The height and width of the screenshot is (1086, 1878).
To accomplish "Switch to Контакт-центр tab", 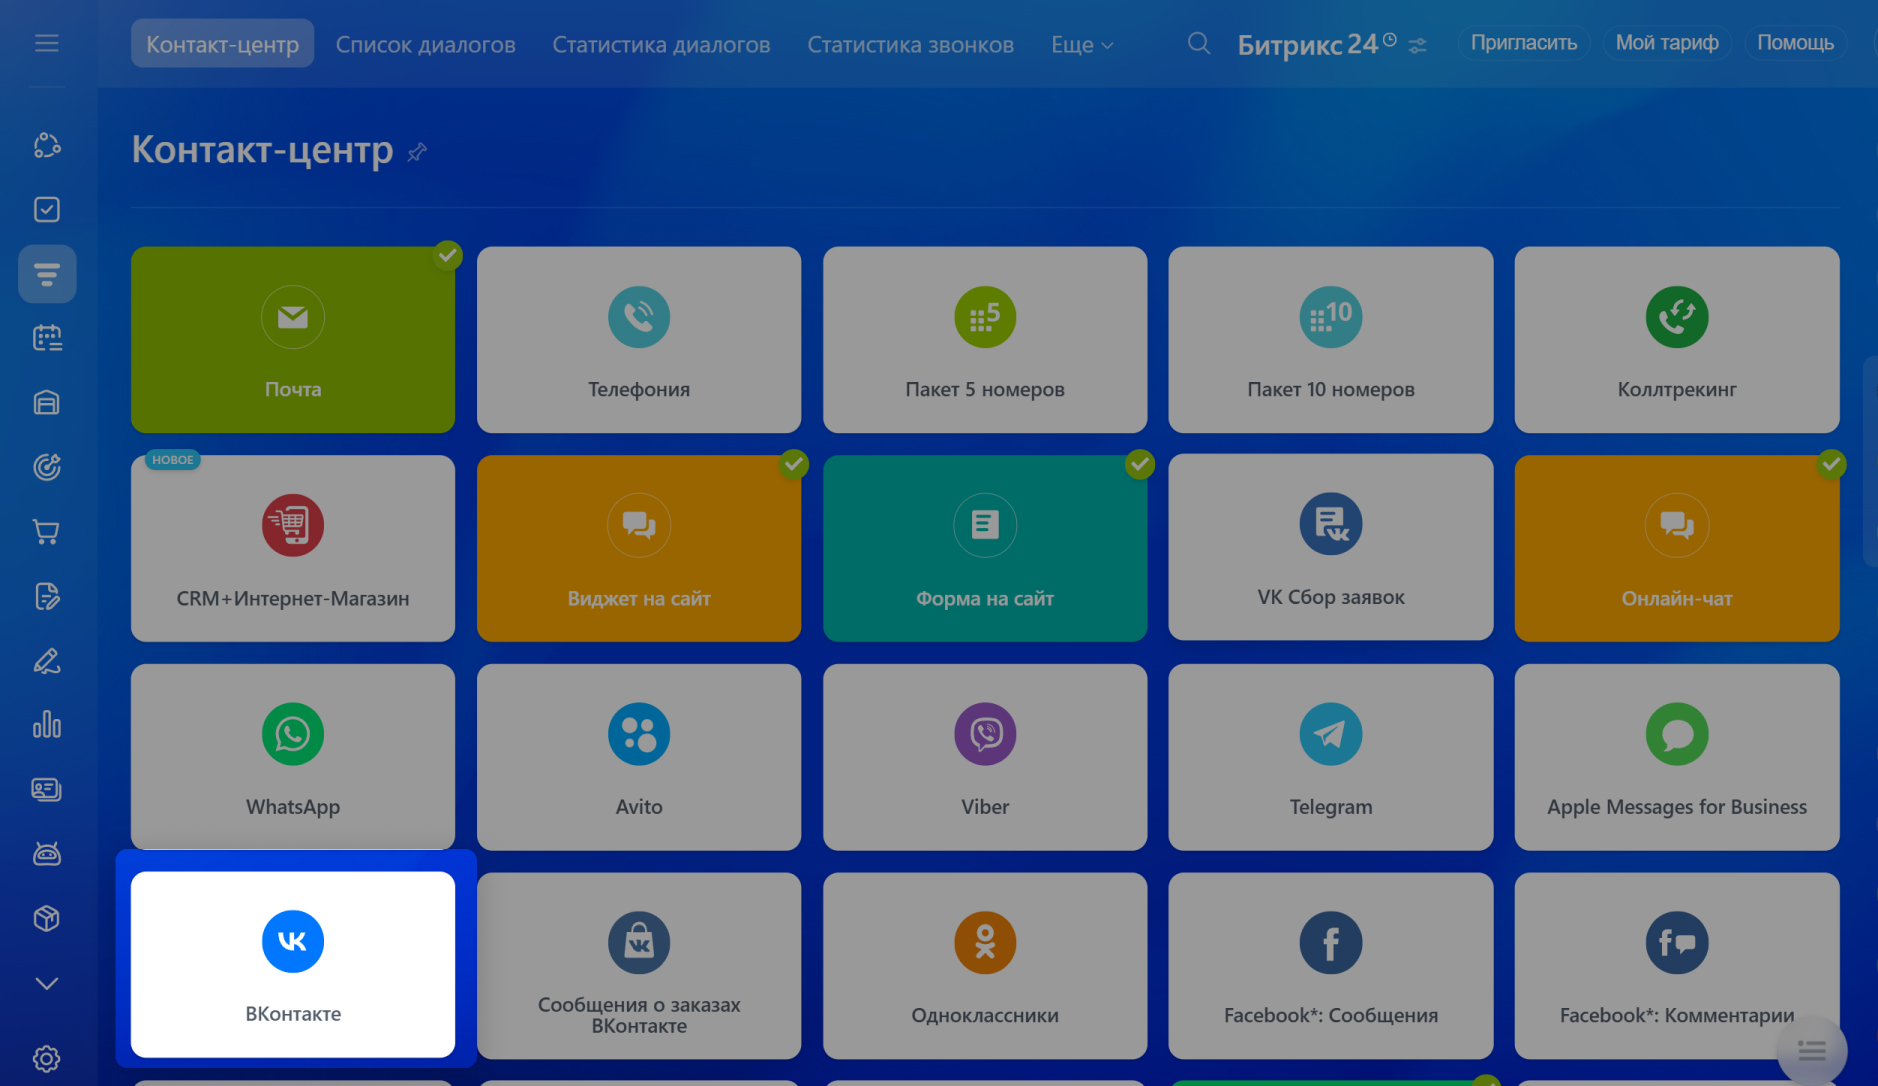I will click(222, 44).
